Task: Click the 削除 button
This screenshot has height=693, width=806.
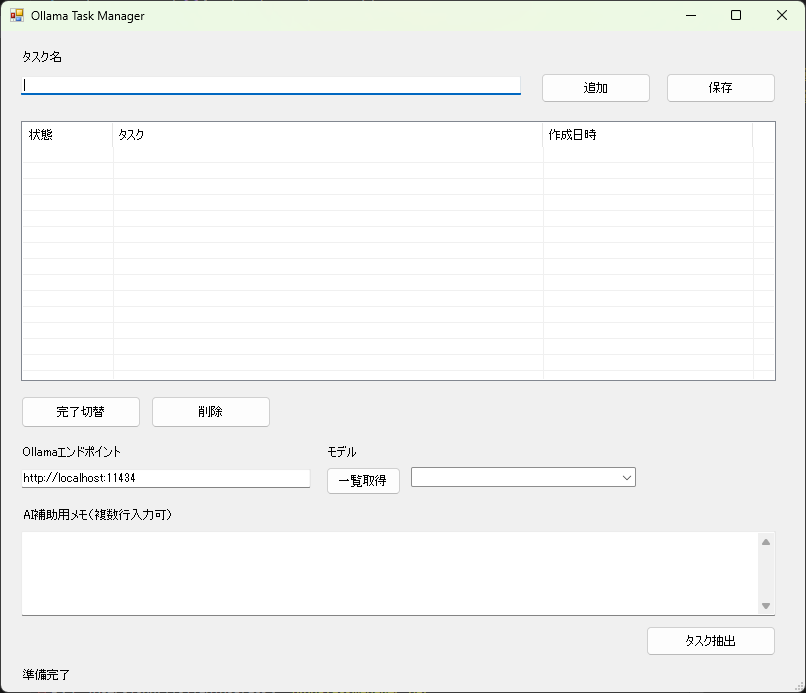Action: coord(210,412)
